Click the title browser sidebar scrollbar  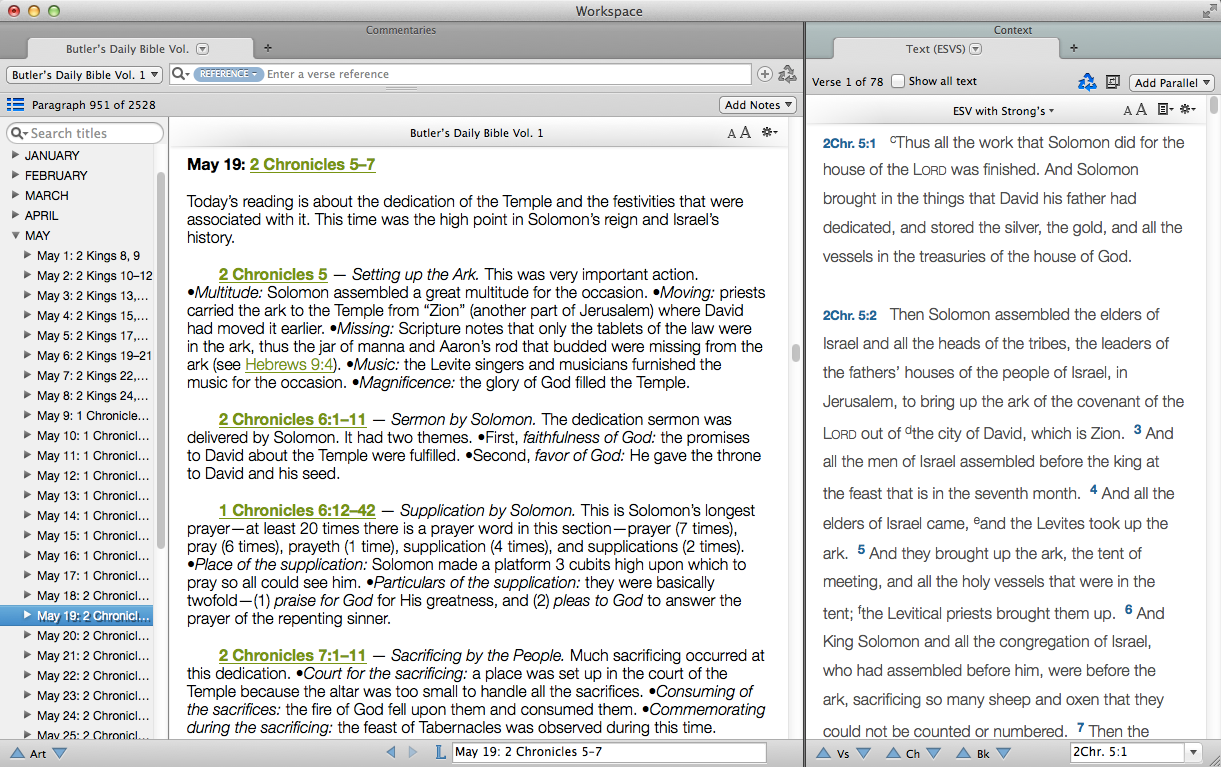[160, 360]
